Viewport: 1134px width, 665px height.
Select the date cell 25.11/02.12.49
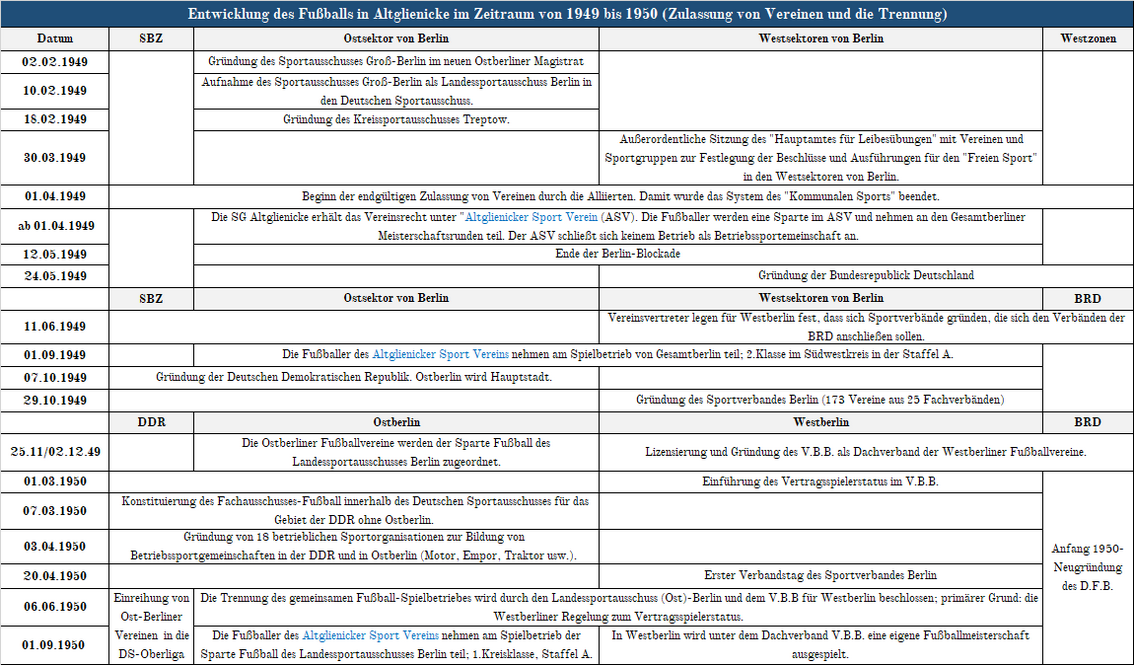[x=55, y=452]
